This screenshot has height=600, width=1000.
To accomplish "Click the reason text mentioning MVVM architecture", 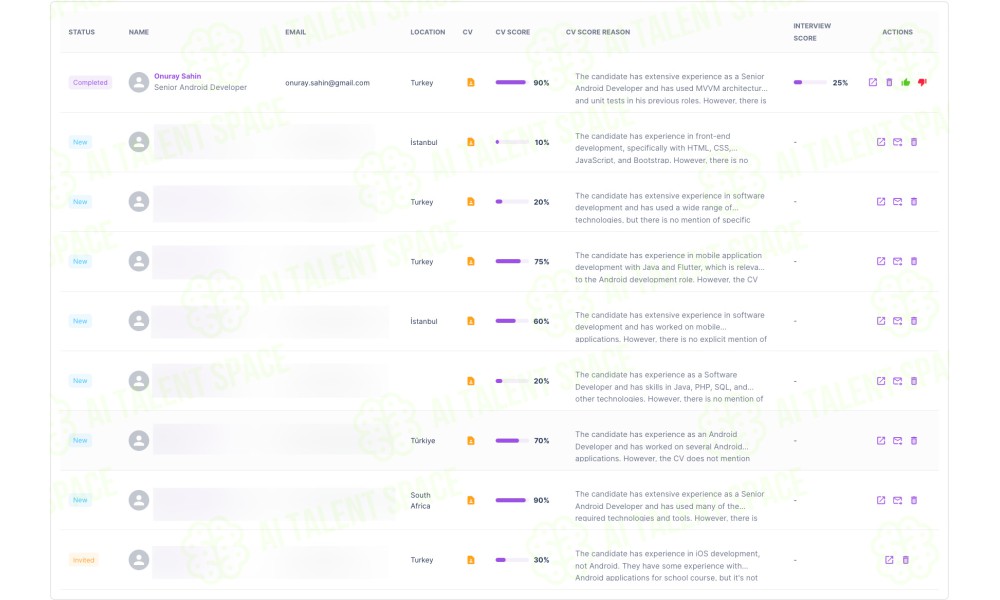I will coord(671,89).
